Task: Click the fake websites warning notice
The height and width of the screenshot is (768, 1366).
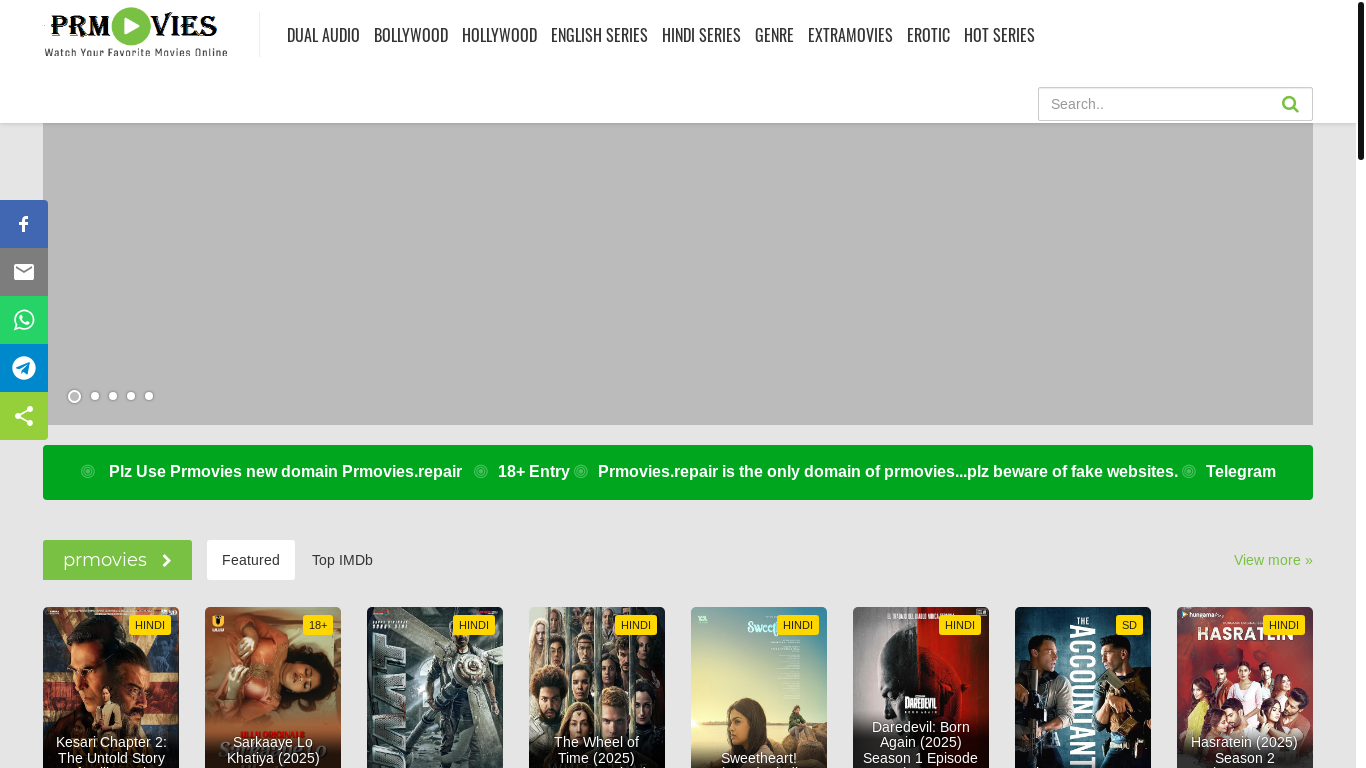Action: click(x=888, y=472)
